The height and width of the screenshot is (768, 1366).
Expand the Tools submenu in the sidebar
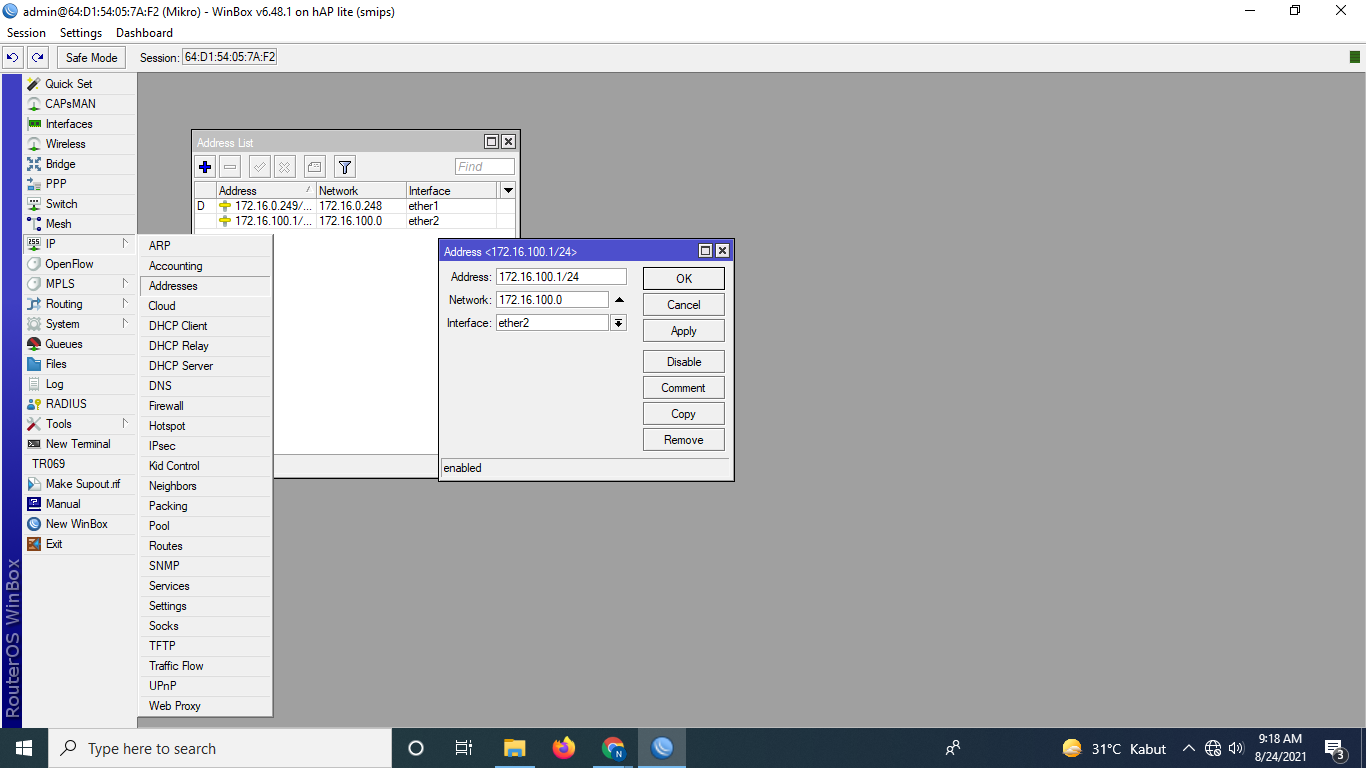click(x=79, y=424)
